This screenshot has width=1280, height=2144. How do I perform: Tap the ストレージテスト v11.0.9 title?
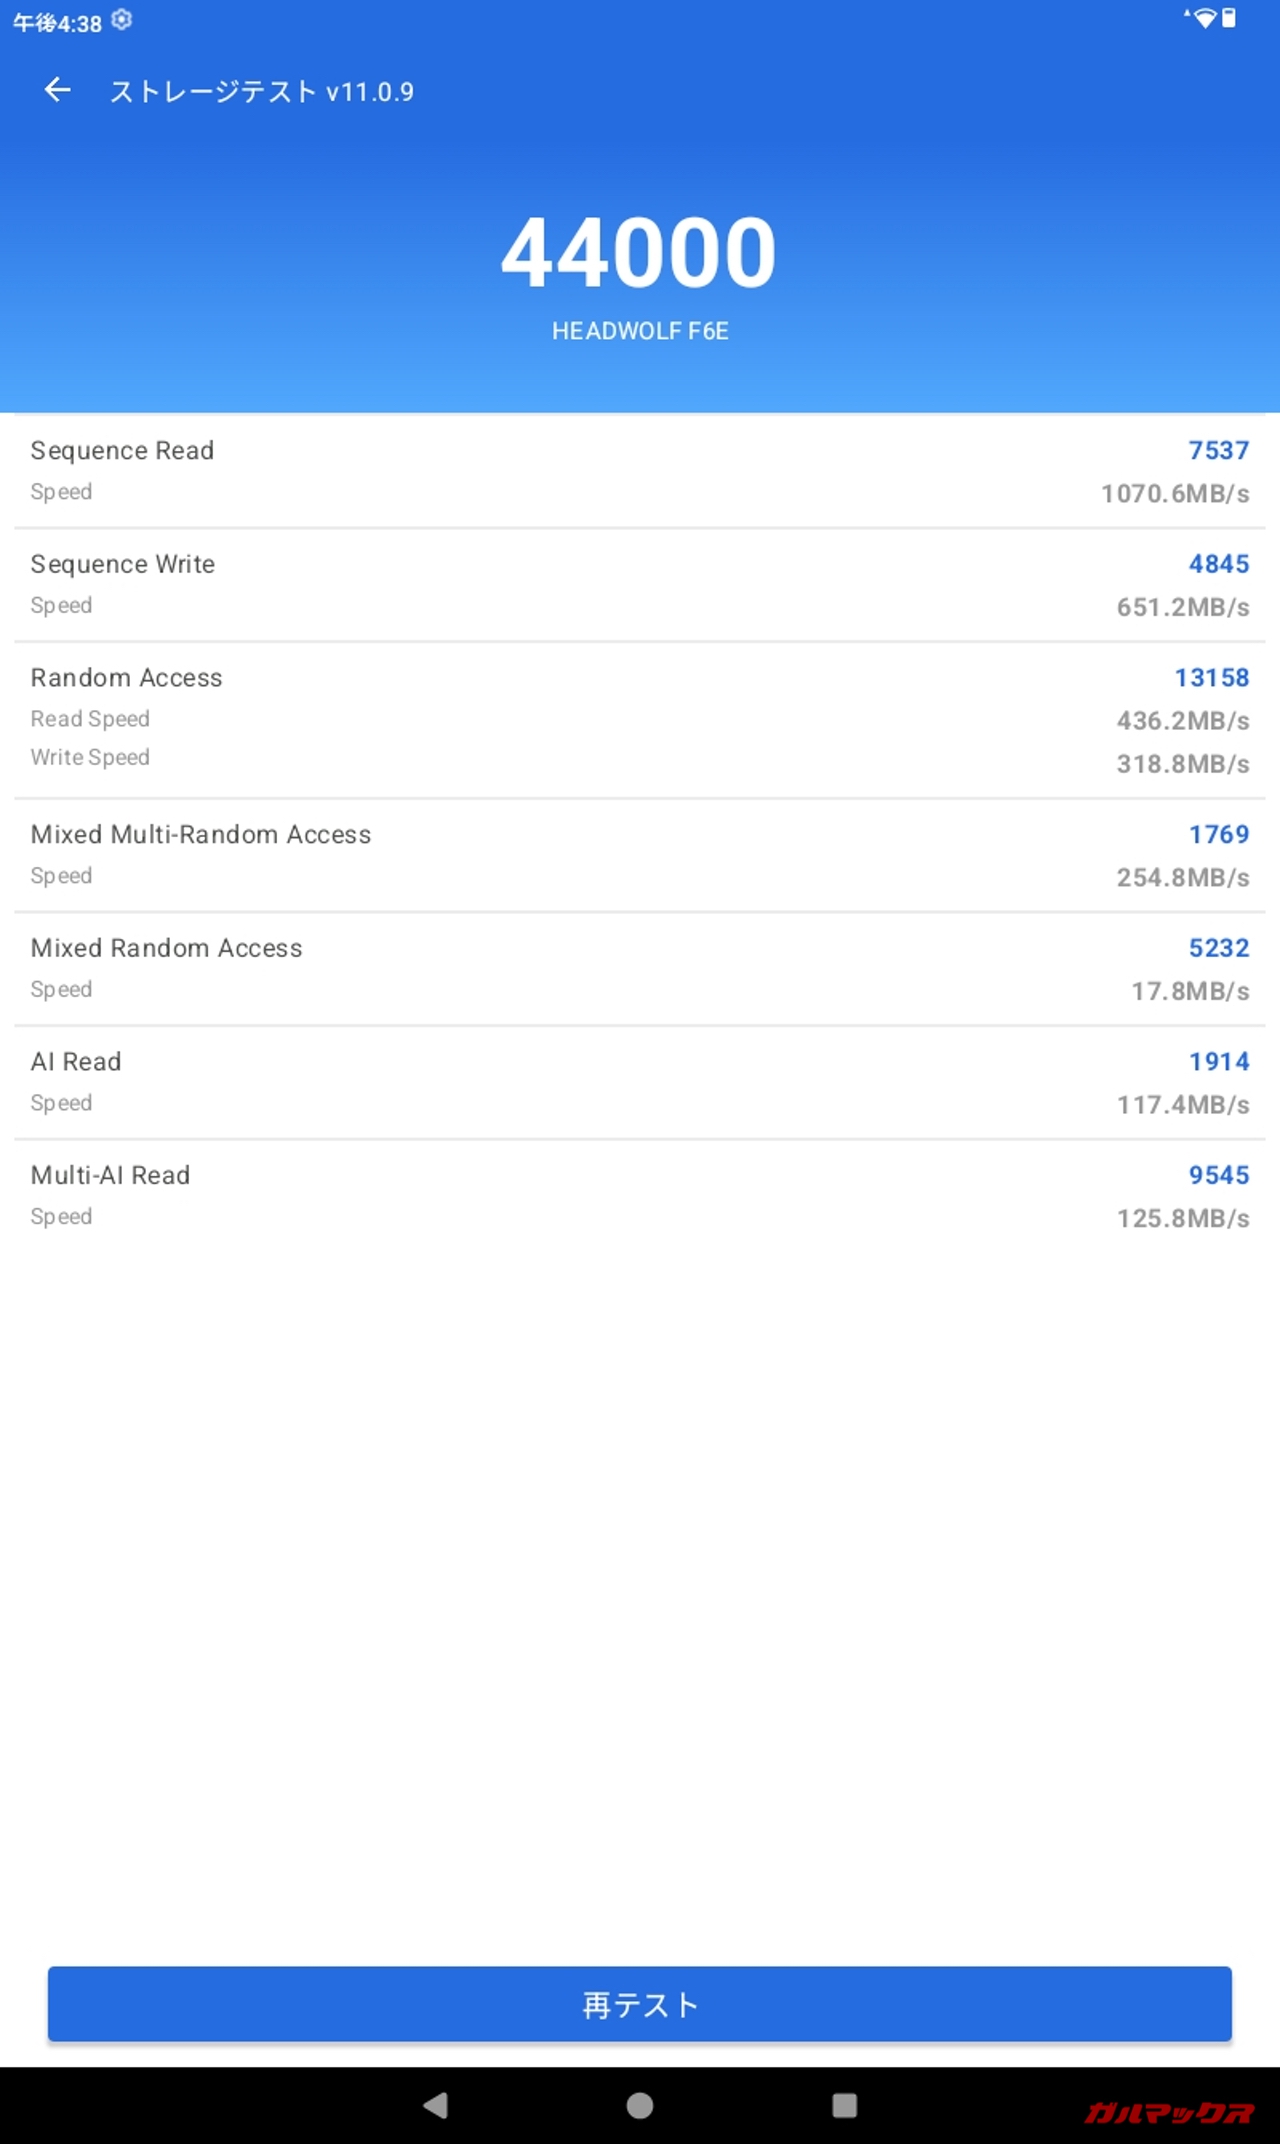[x=262, y=92]
